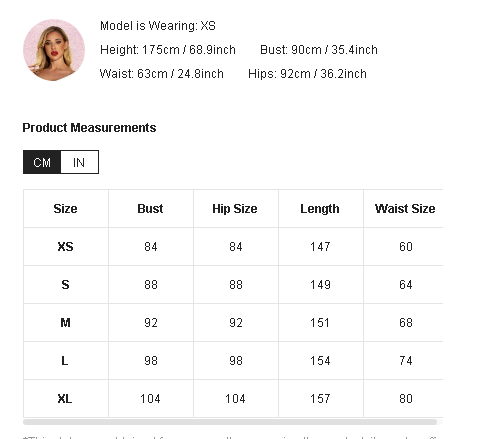Click the XS waist size value 60
The width and height of the screenshot is (481, 439).
point(406,247)
